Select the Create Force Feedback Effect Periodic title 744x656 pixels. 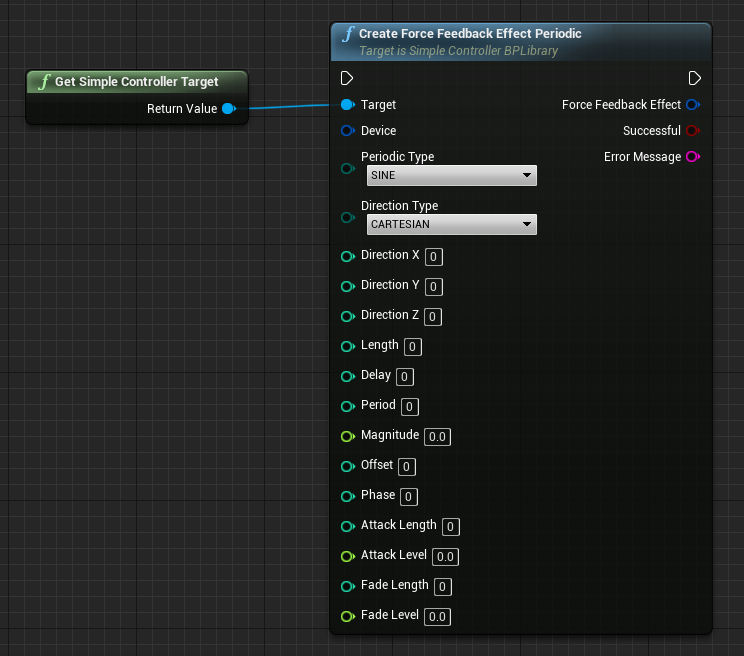pos(470,34)
